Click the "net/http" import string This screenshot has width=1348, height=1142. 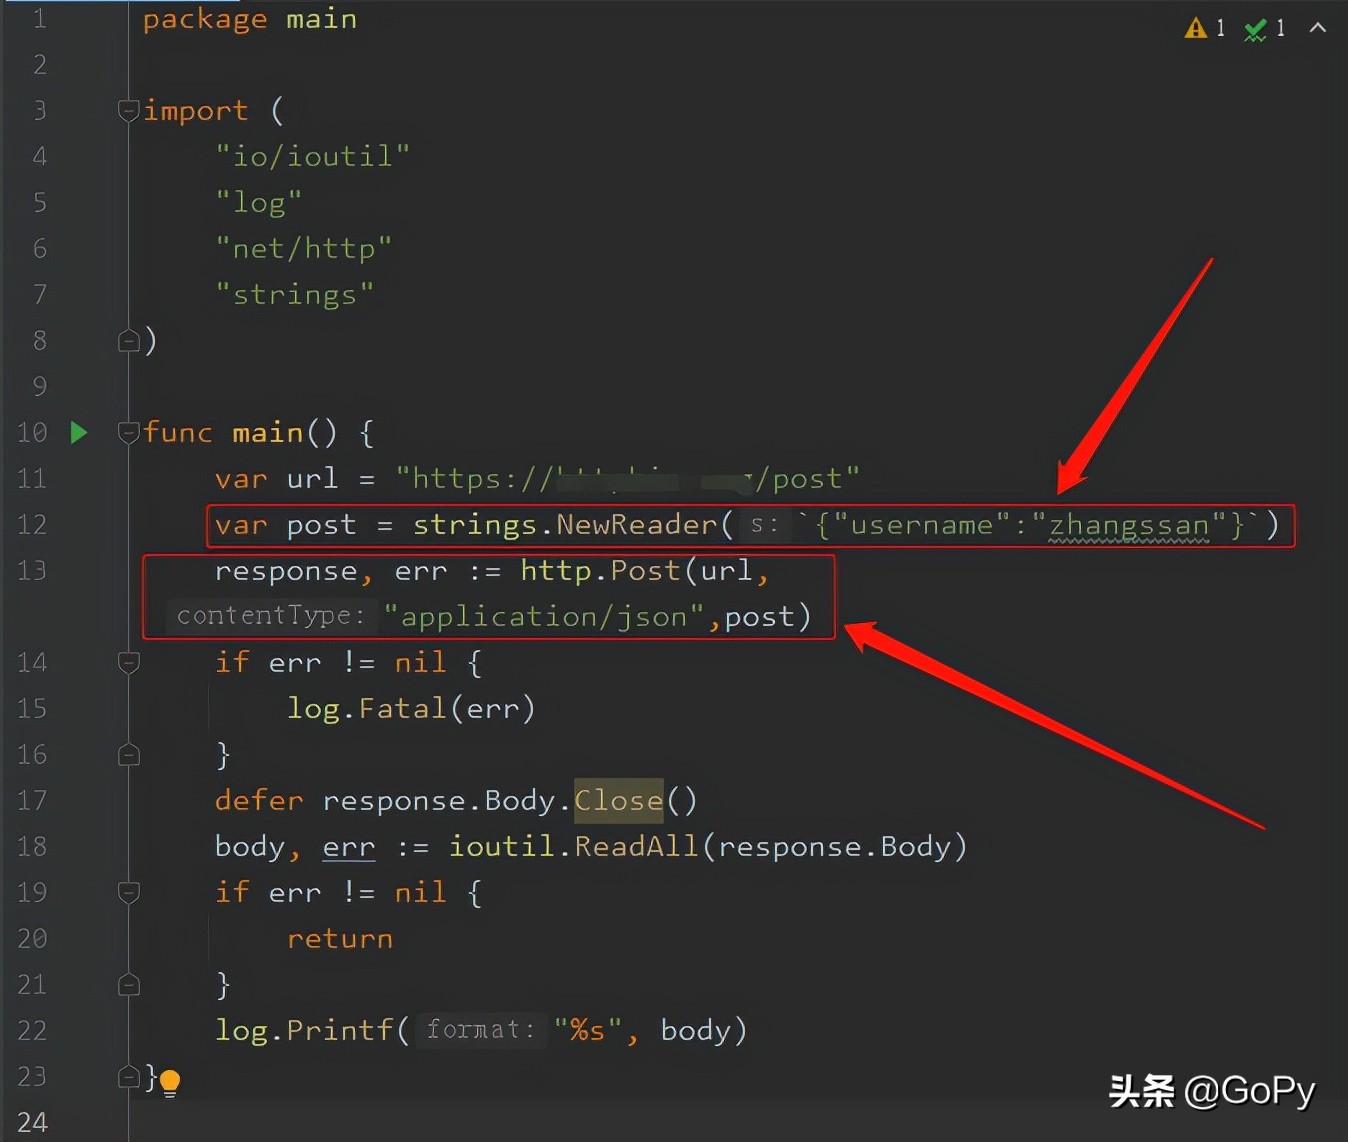304,248
